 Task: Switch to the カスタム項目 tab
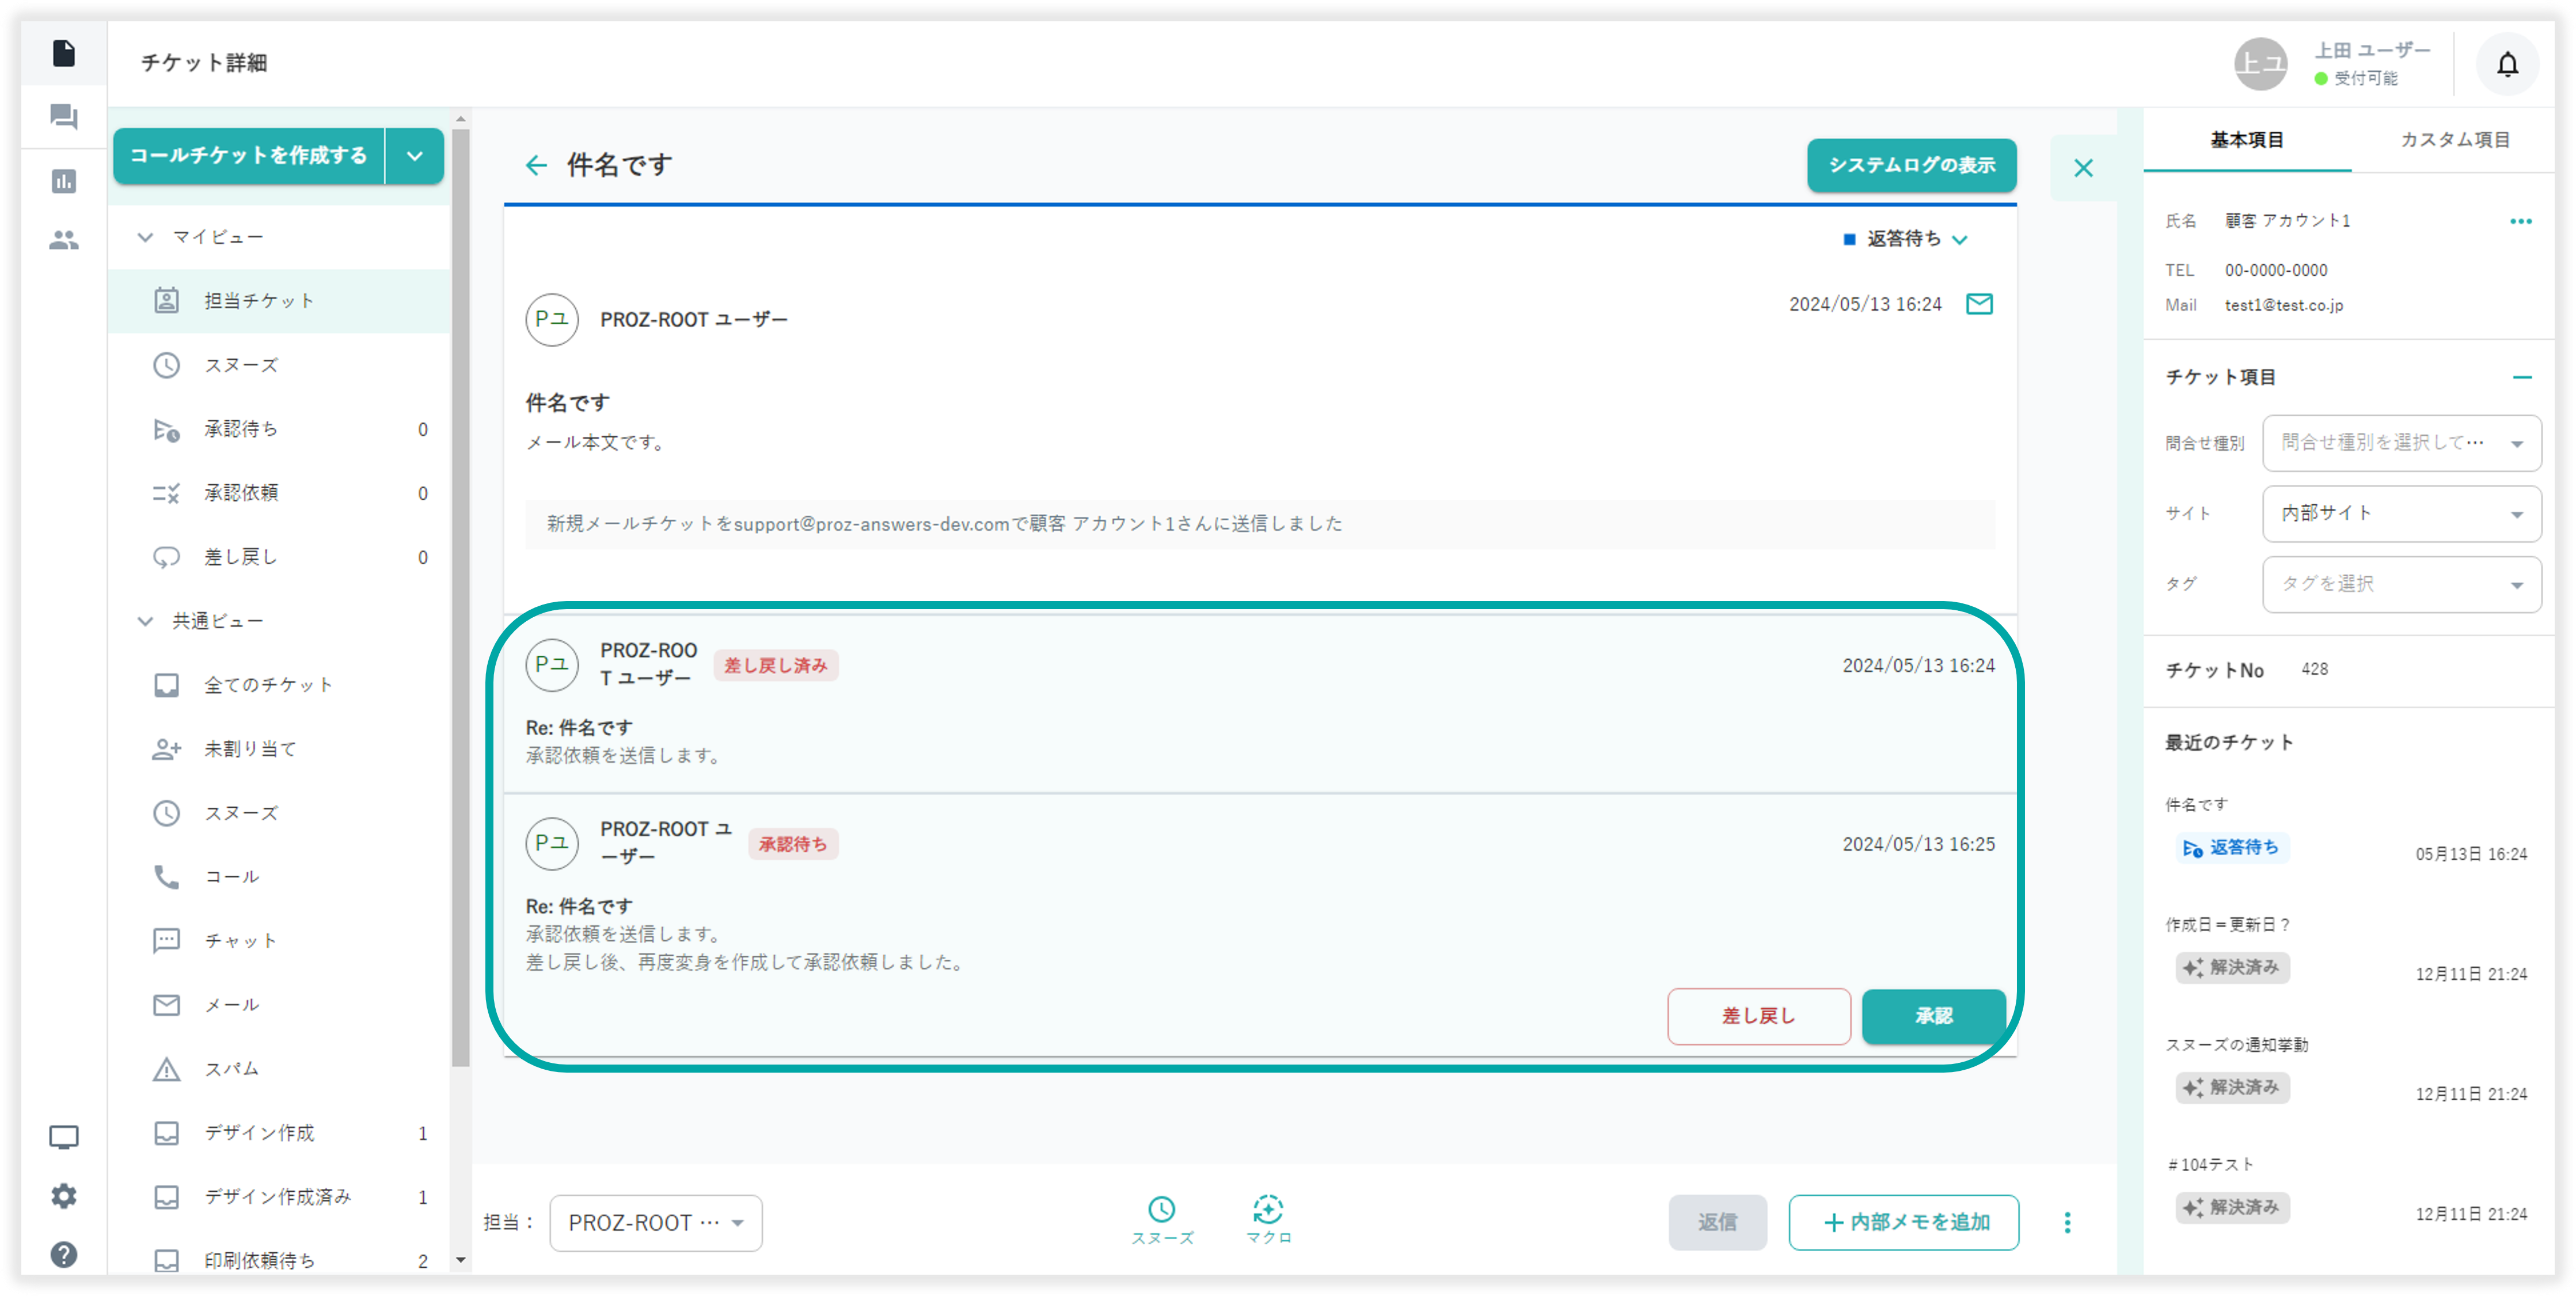2455,140
